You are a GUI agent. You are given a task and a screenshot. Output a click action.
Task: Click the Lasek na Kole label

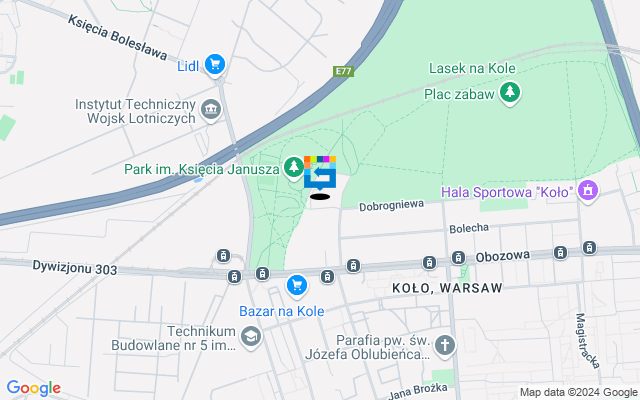pyautogui.click(x=472, y=68)
